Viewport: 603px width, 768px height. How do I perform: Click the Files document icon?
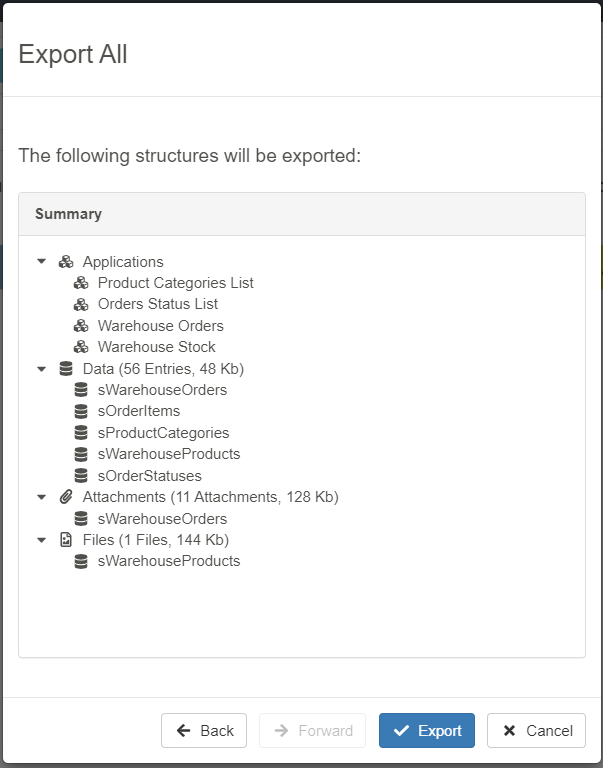point(66,540)
